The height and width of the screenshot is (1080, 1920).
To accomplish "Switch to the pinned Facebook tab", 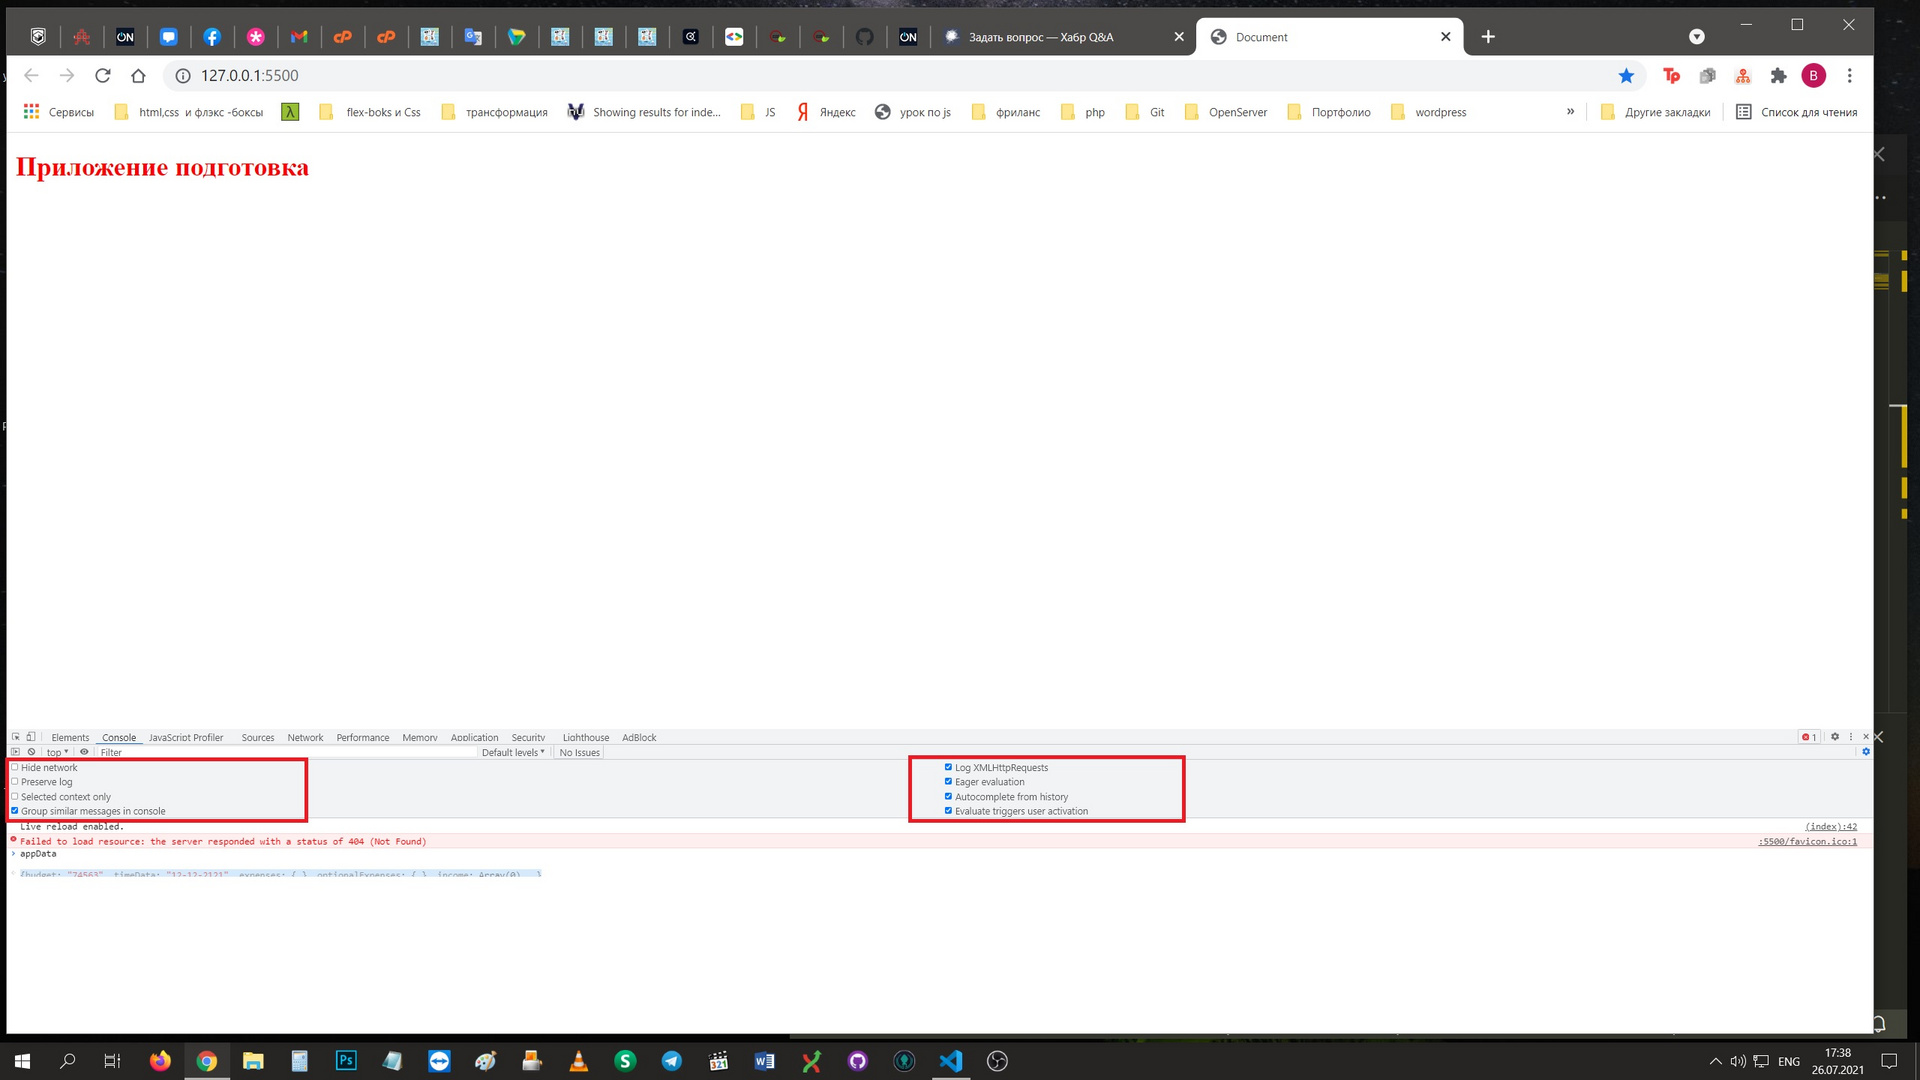I will tap(212, 37).
